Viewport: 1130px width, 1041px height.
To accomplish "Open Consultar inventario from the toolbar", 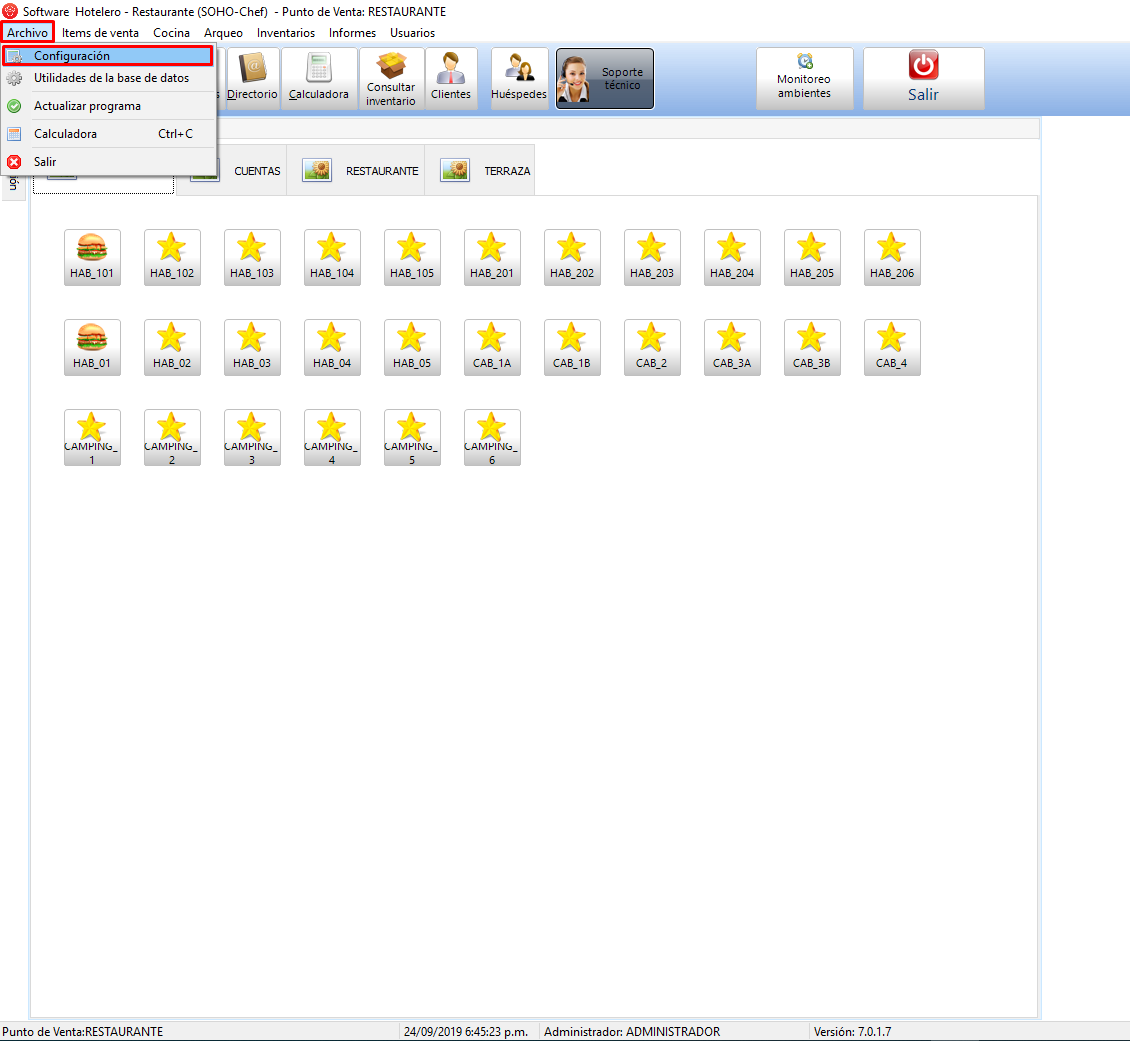I will pos(391,78).
